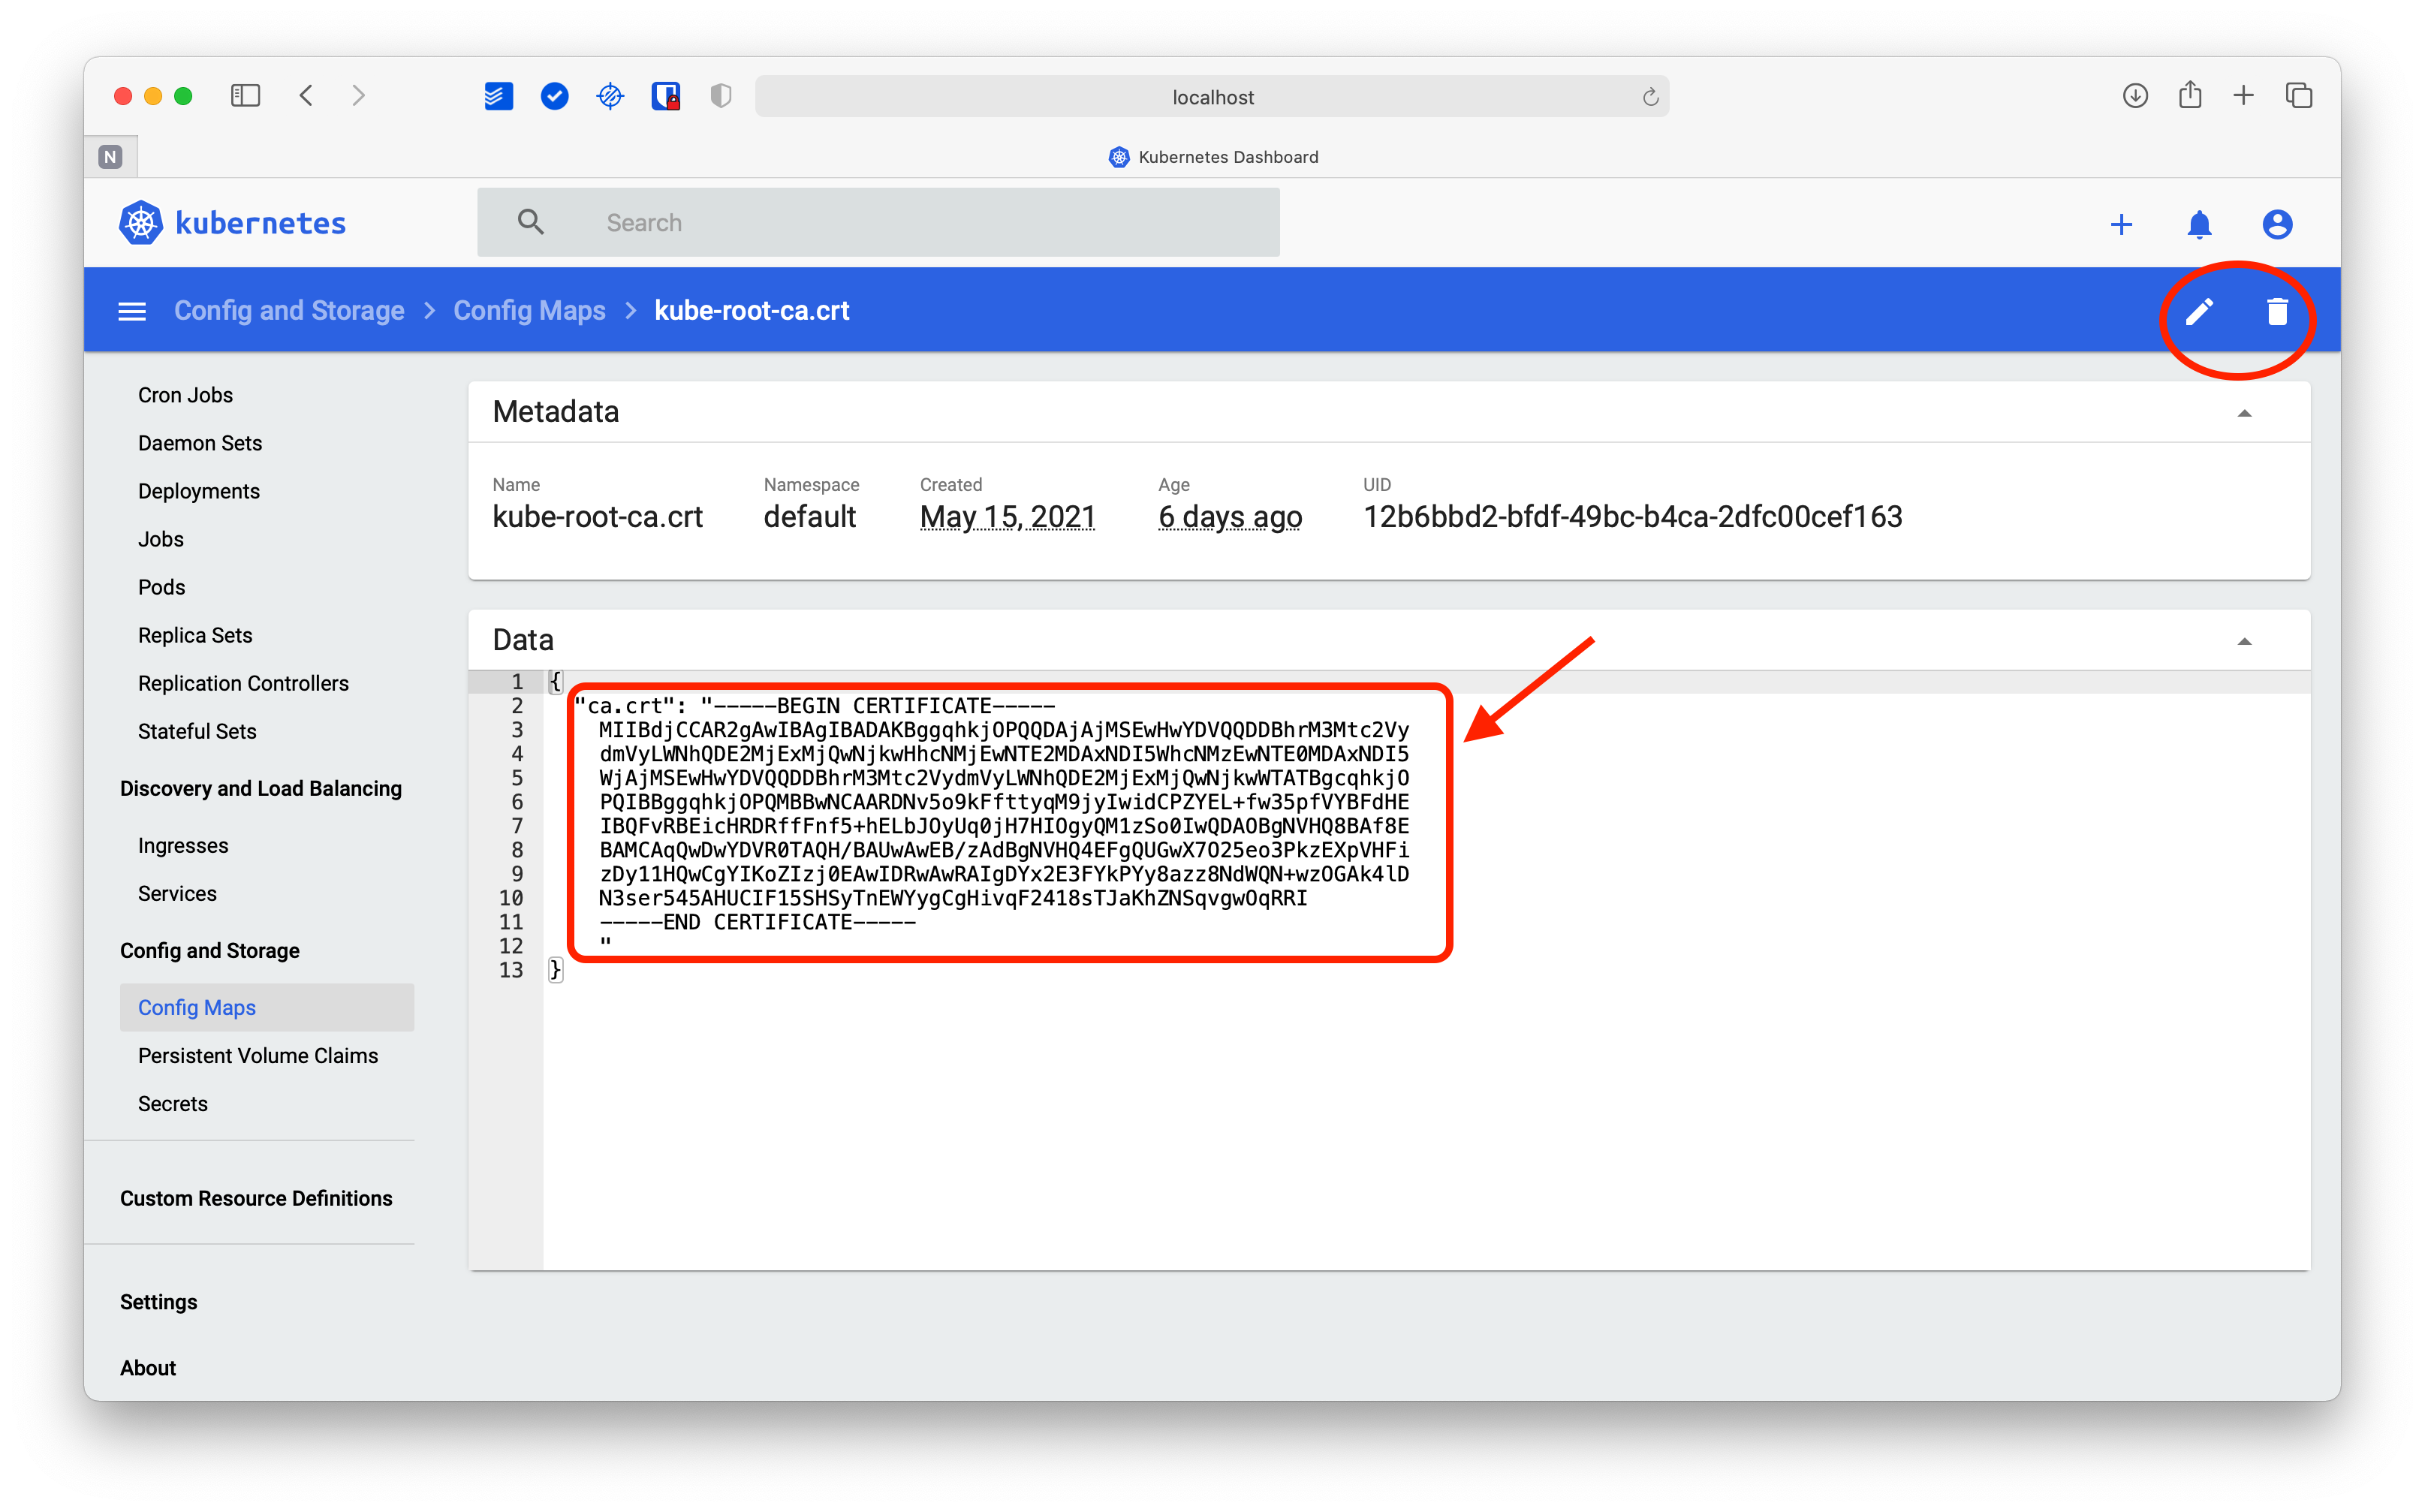
Task: Click kube-root-ca.crt breadcrumb title
Action: tap(752, 311)
